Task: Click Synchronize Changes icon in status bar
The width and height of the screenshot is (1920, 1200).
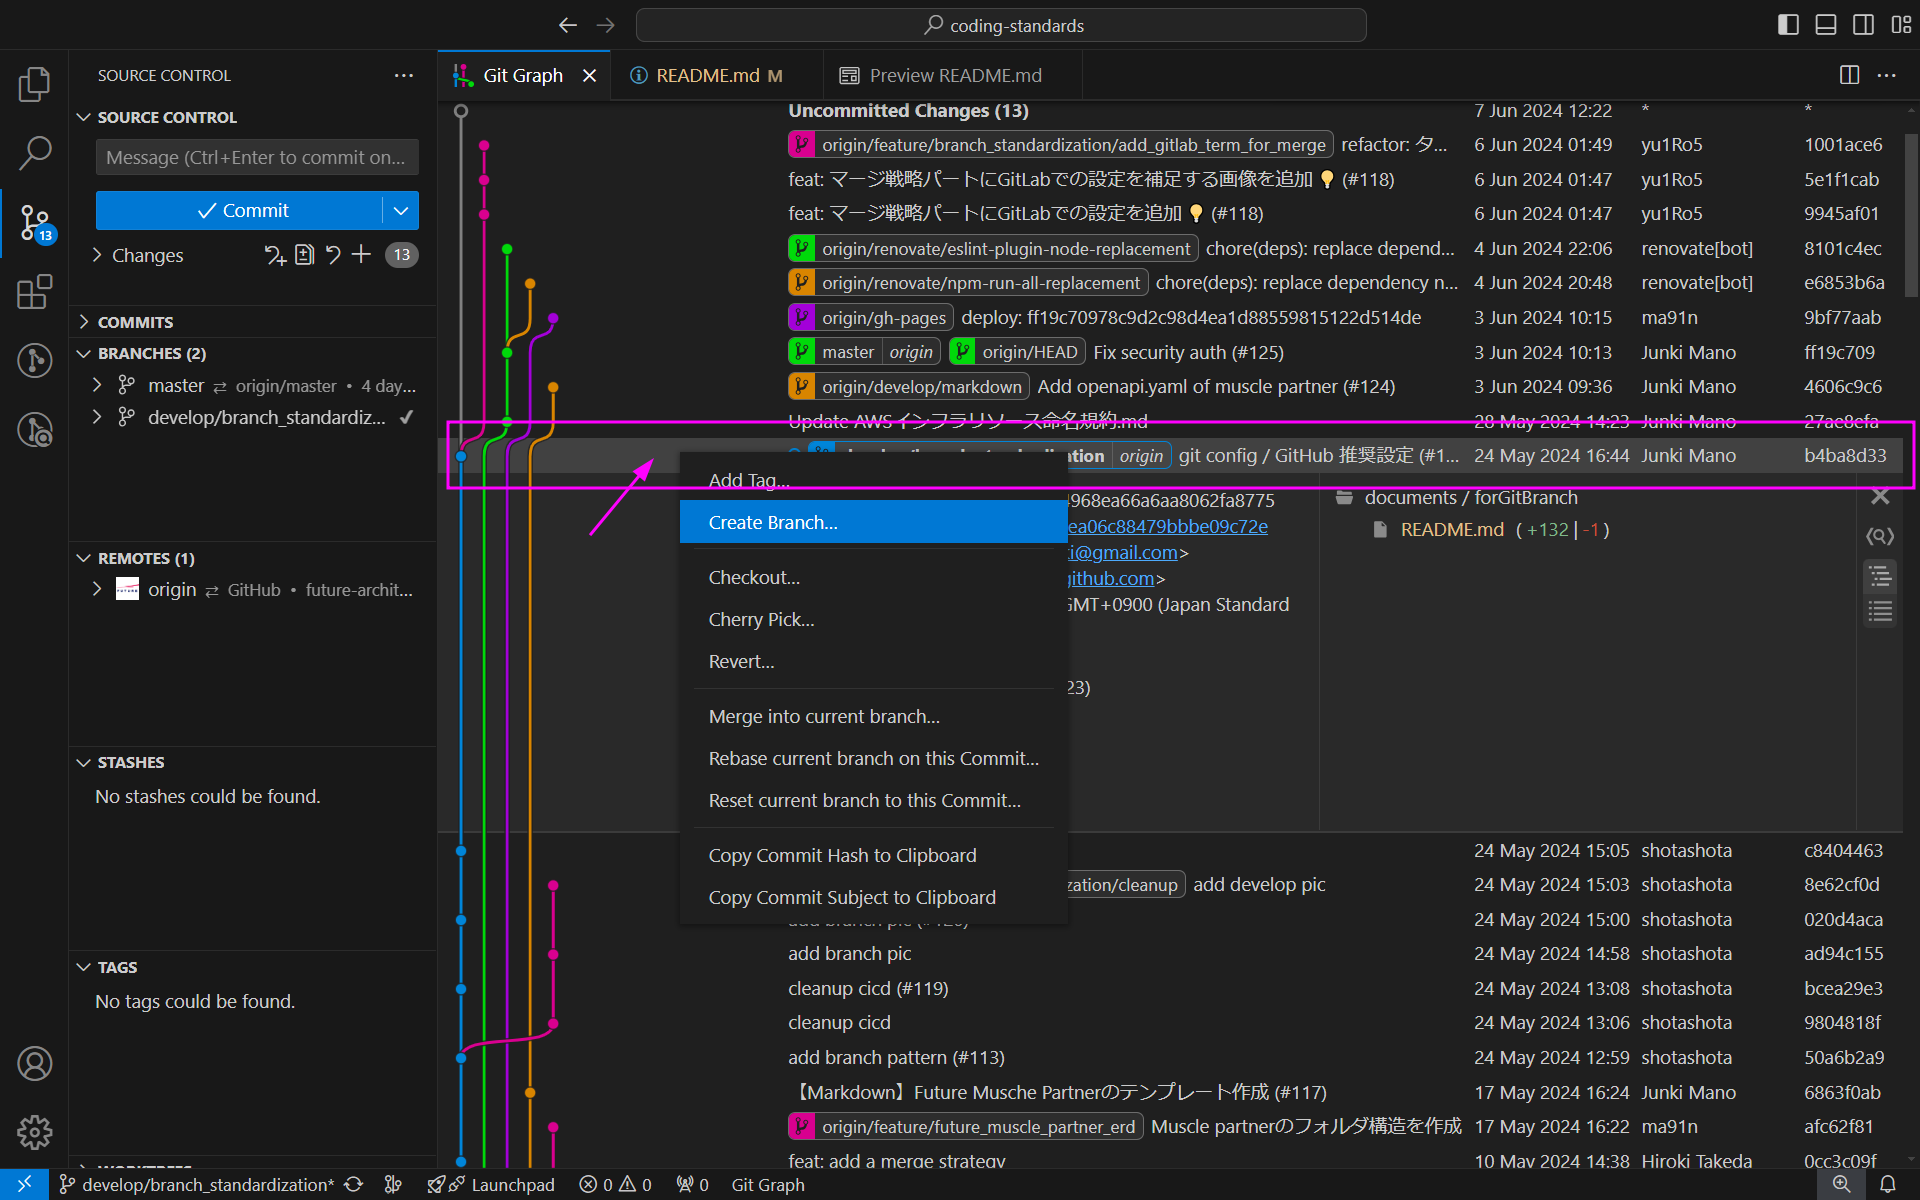Action: (x=354, y=1185)
